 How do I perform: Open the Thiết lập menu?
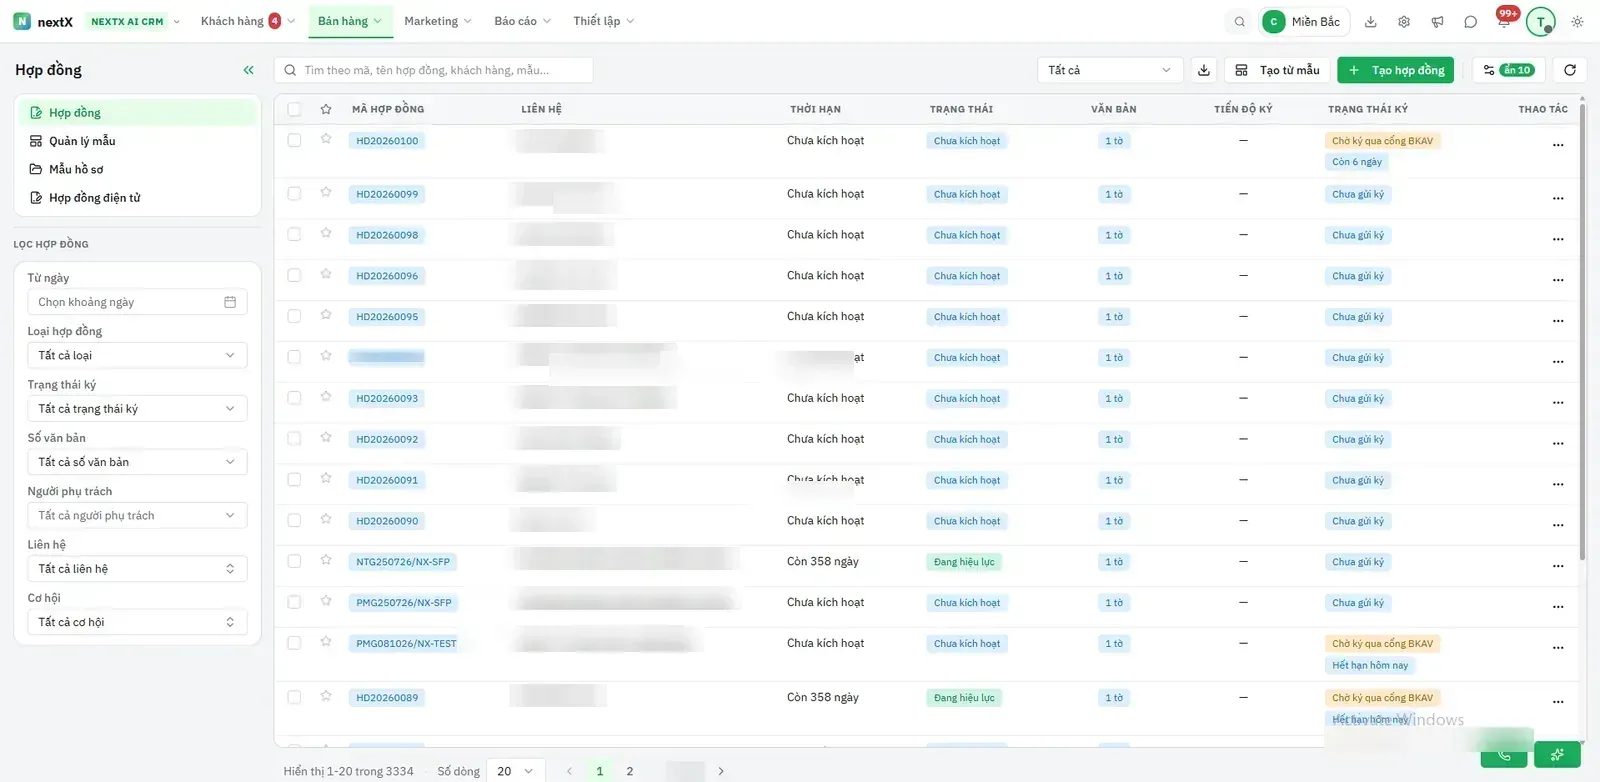pyautogui.click(x=604, y=21)
